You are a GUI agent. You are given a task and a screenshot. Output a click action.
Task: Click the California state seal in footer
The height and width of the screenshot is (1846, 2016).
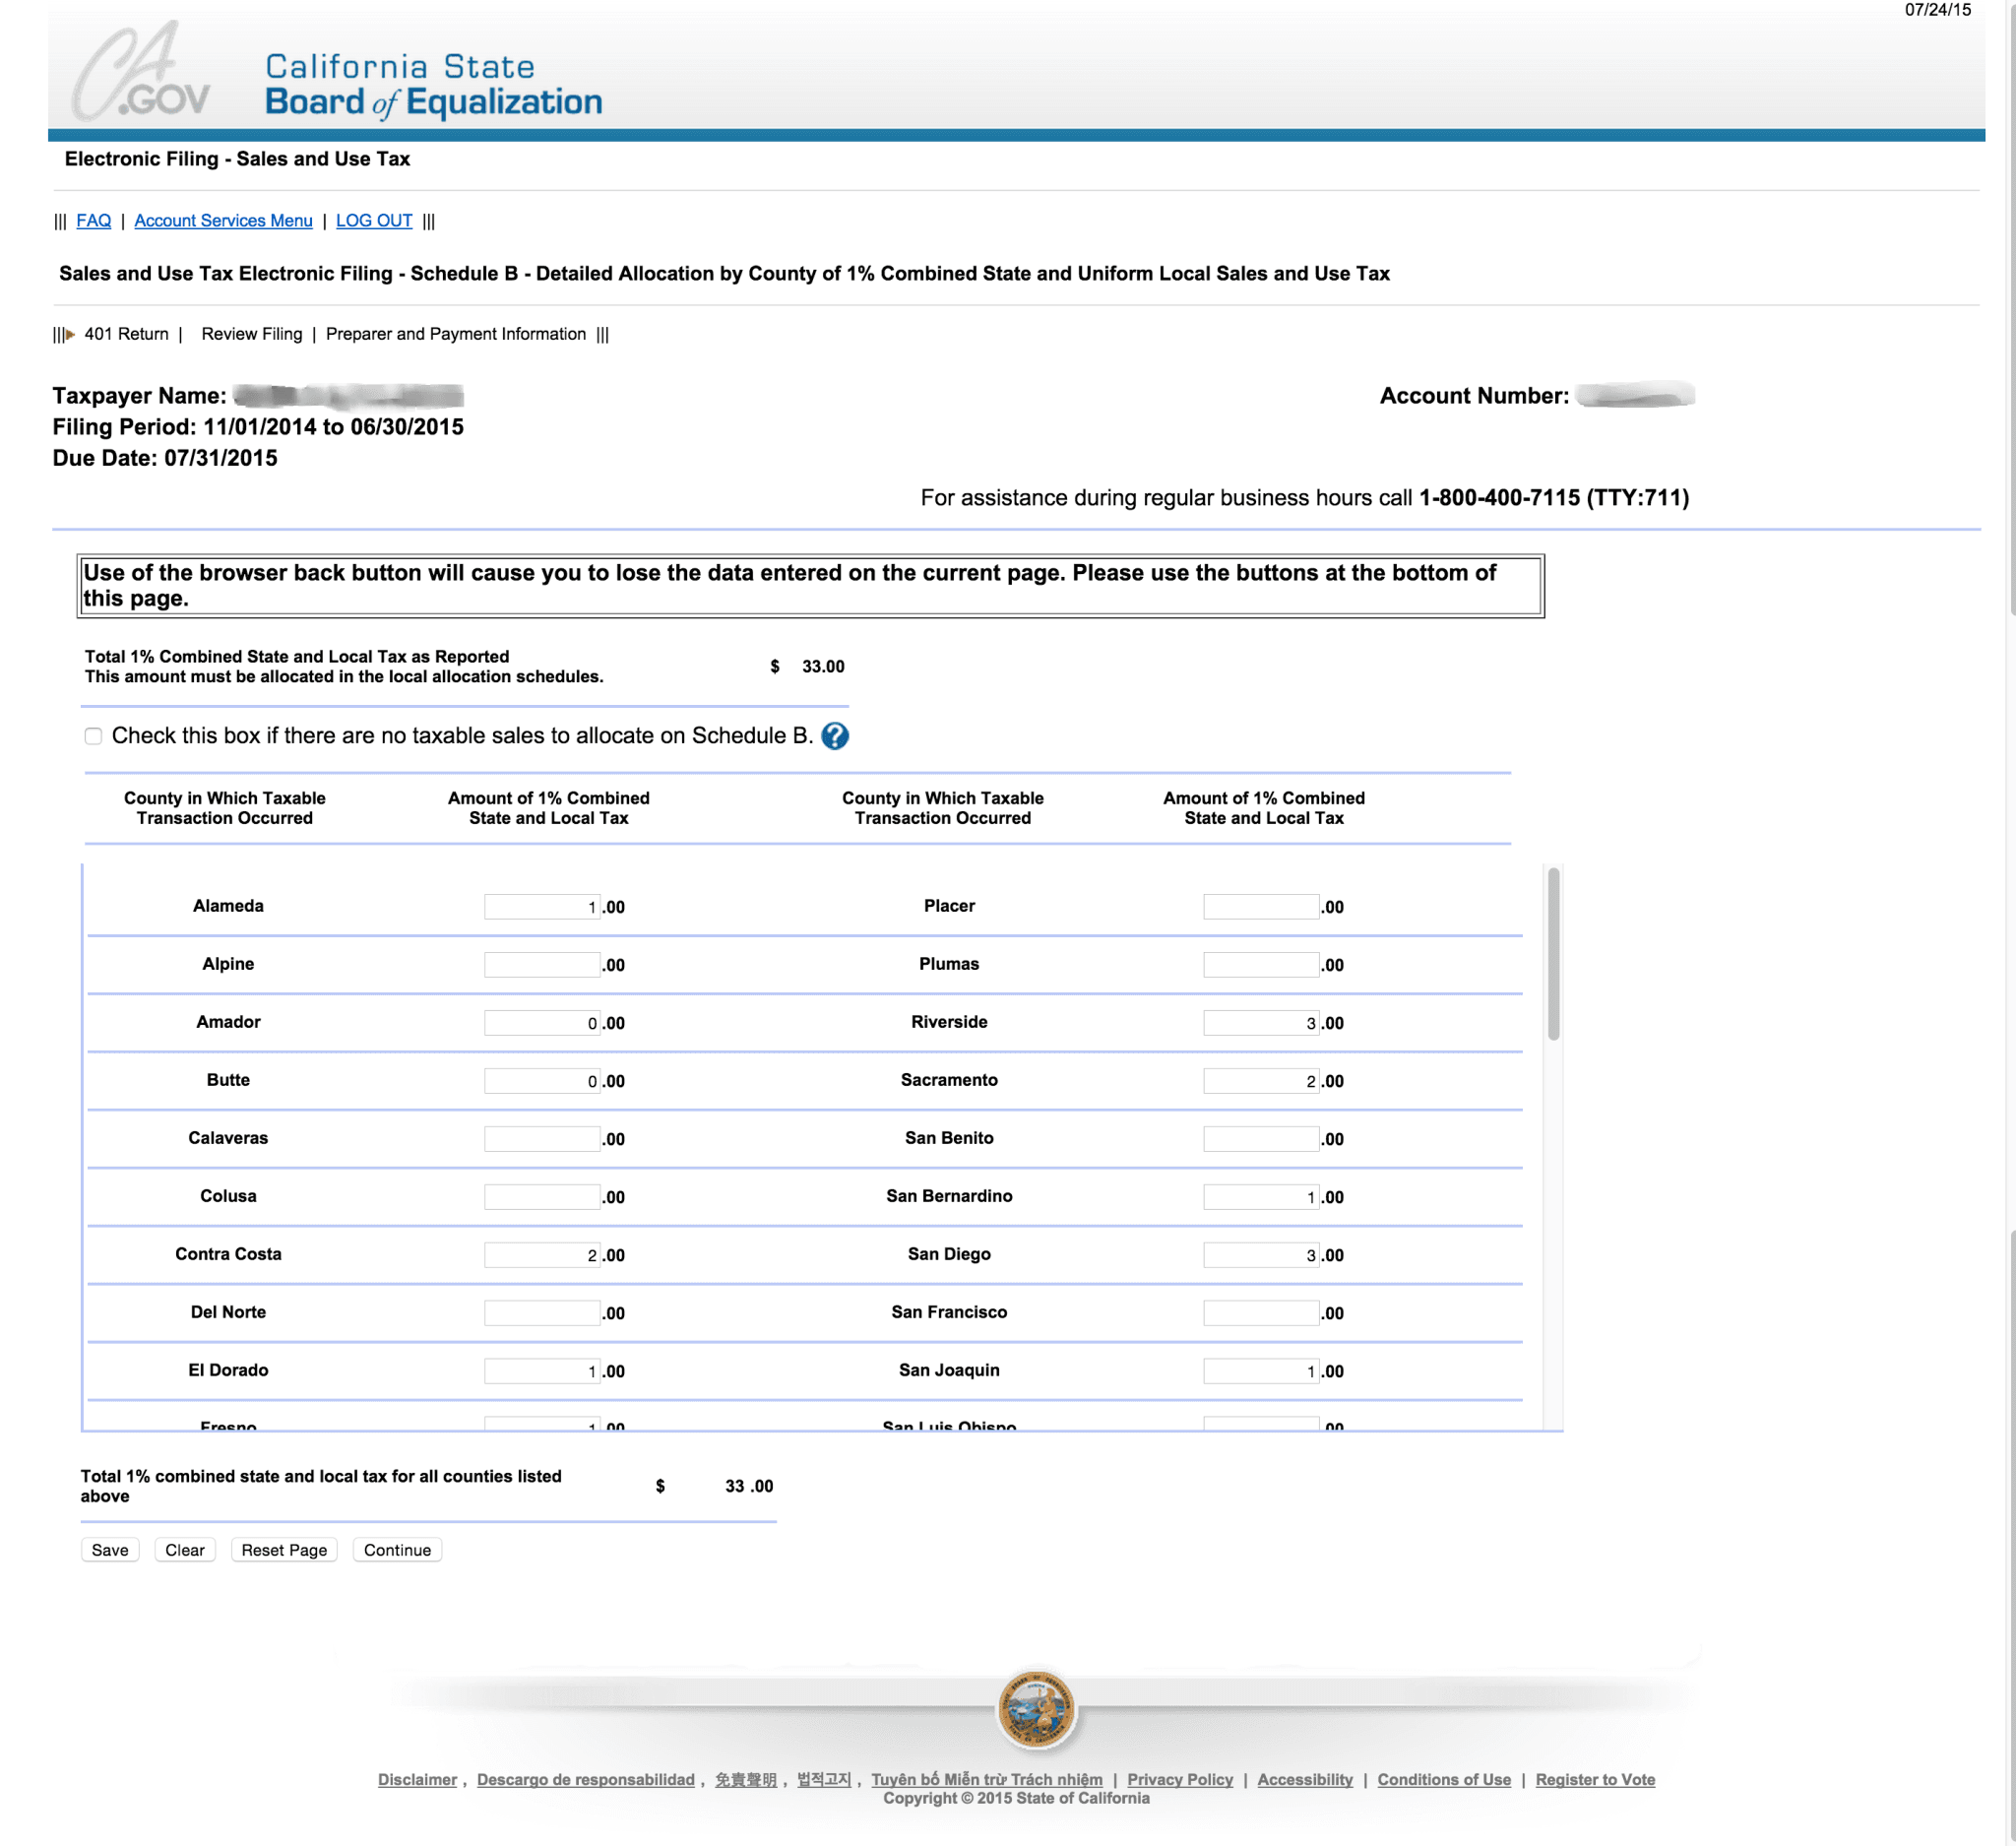pyautogui.click(x=1036, y=1709)
